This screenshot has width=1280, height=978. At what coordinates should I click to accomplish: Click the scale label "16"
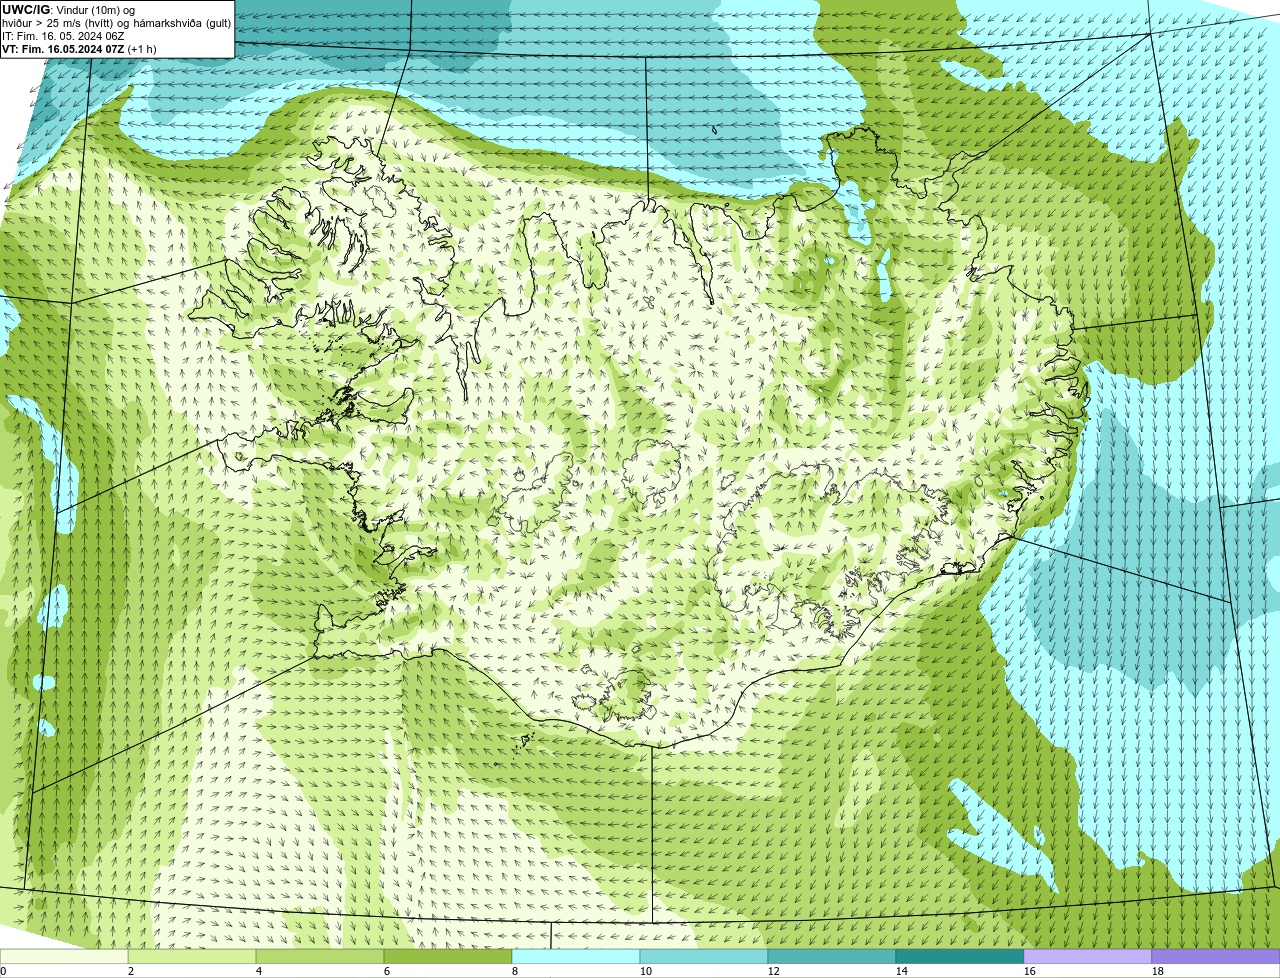coord(1030,971)
